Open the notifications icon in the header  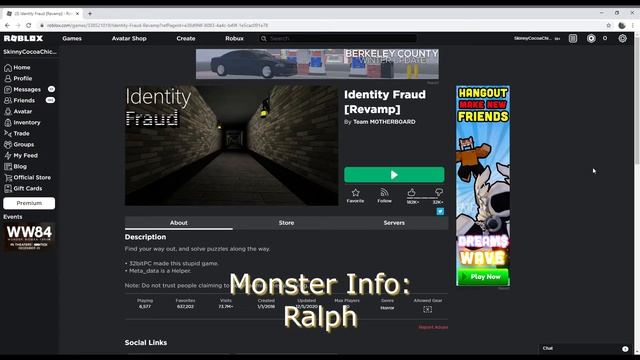[573, 38]
